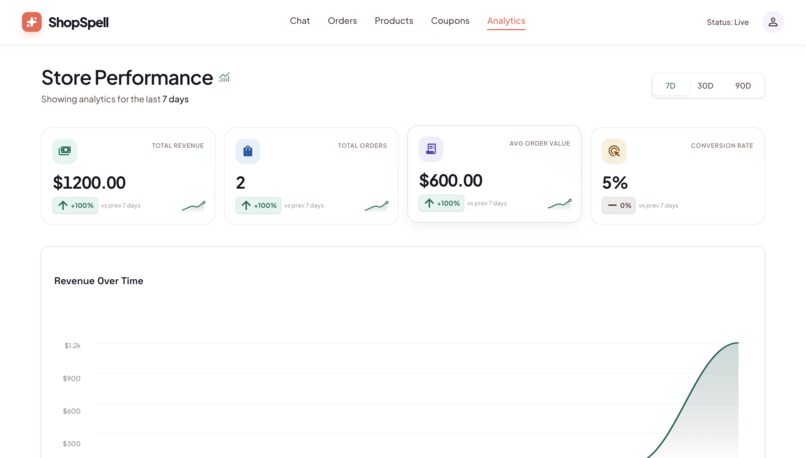Click the revenue chart curve peak
Image resolution: width=806 pixels, height=458 pixels.
[737, 342]
